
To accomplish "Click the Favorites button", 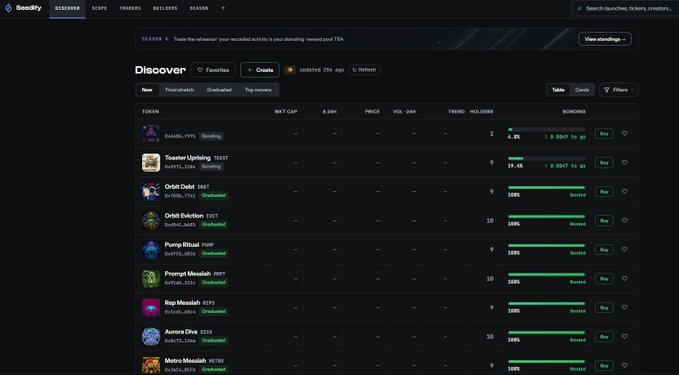I will 213,70.
